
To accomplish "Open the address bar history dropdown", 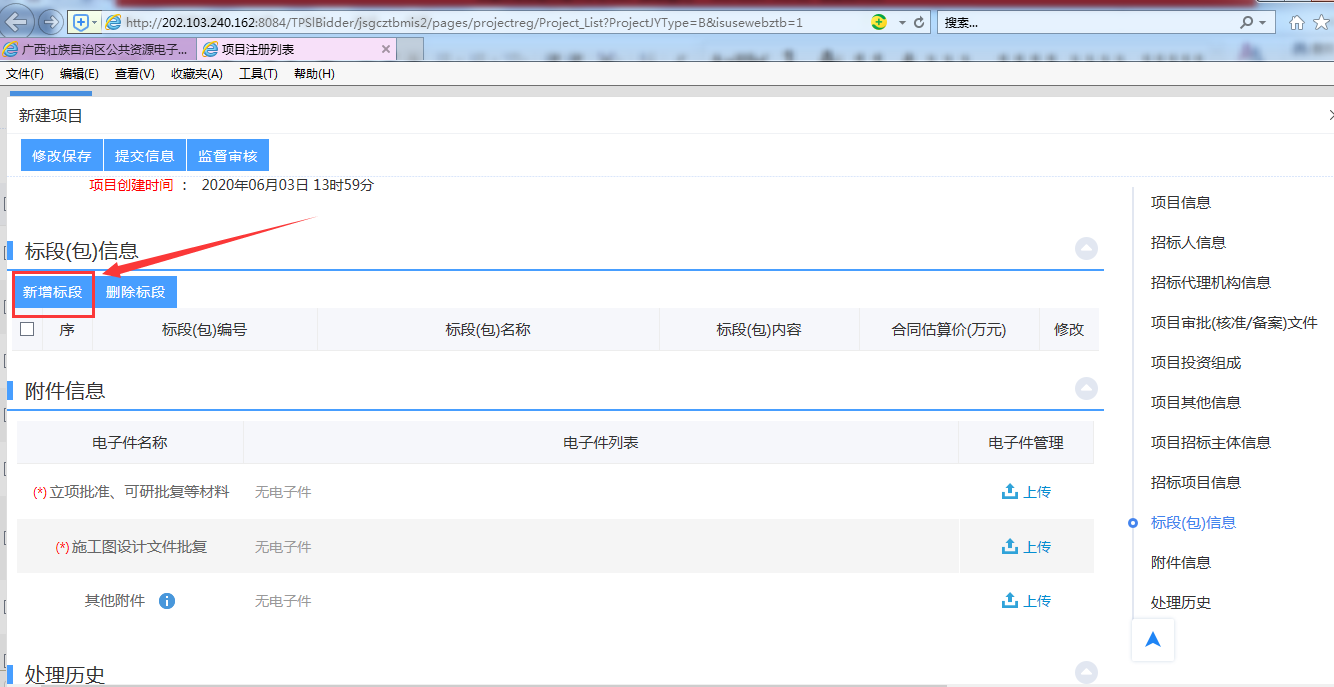I will (x=902, y=22).
